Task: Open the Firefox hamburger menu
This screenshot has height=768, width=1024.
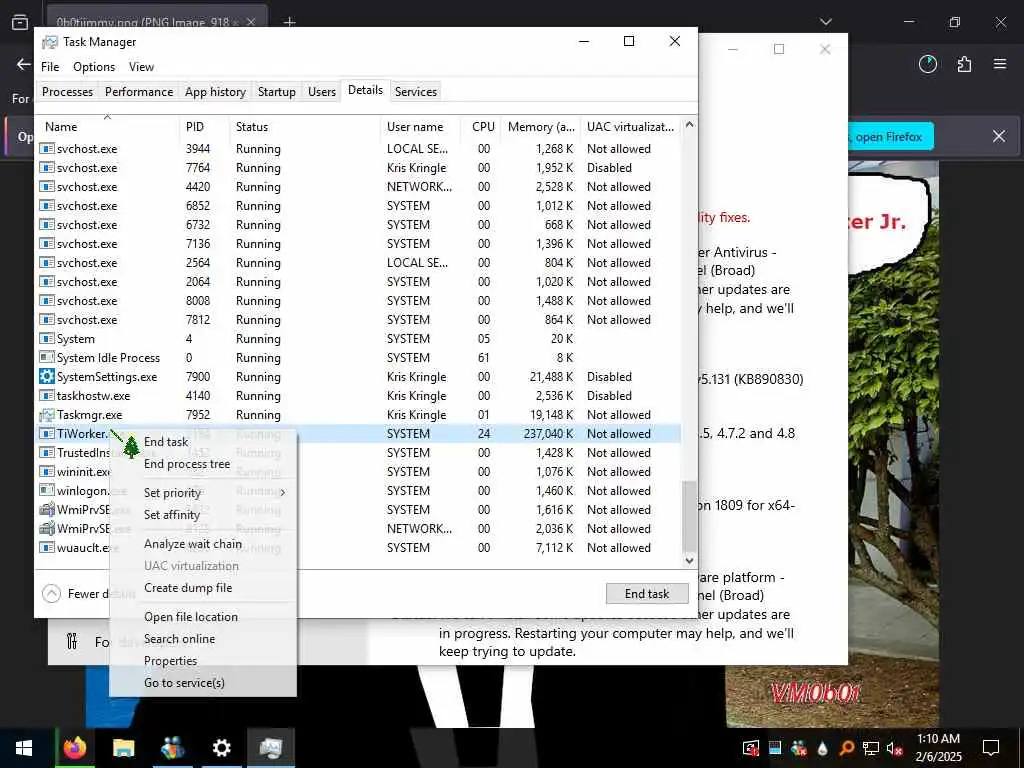Action: click(x=1000, y=64)
